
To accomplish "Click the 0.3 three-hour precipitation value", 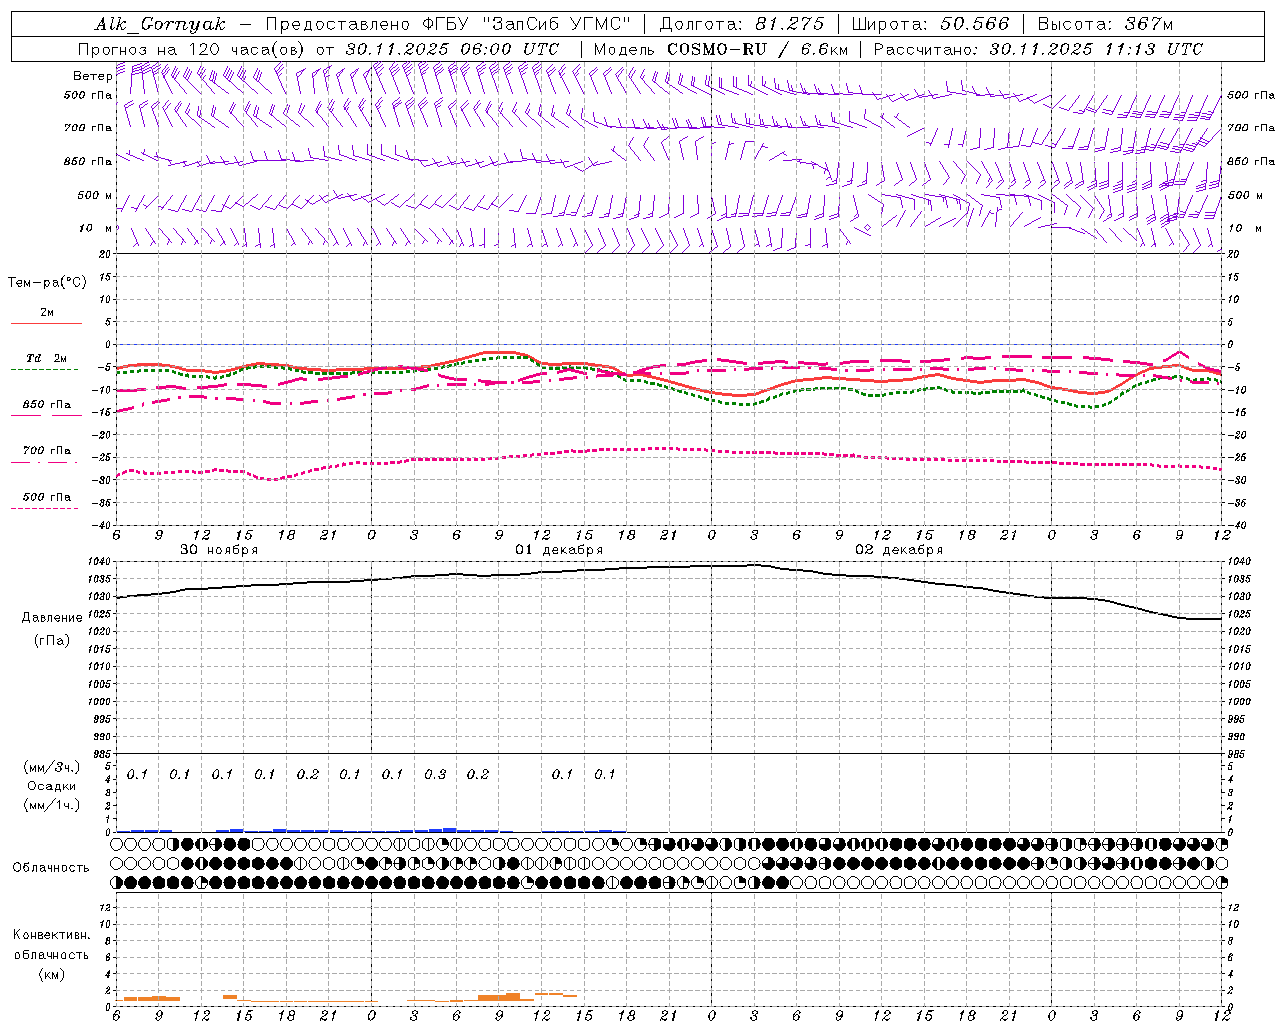I will [x=435, y=774].
